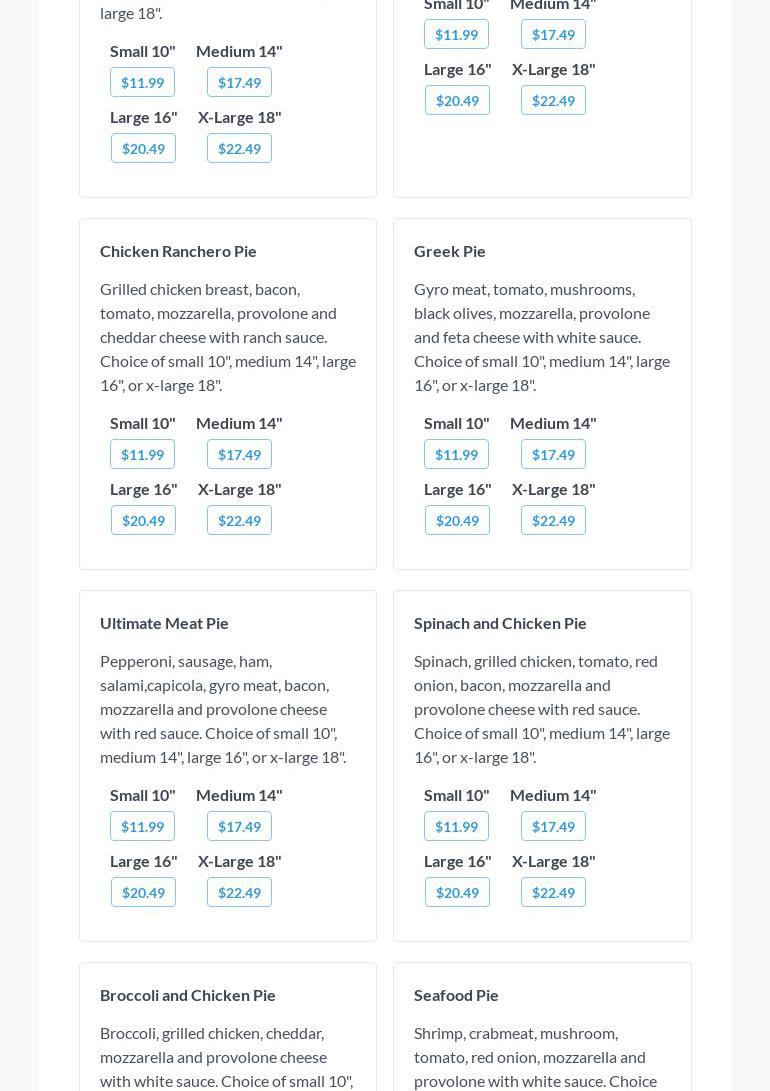This screenshot has height=1091, width=770.
Task: Choose Chicken Ranchero Pie Medium 14" $17.49
Action: (x=239, y=454)
